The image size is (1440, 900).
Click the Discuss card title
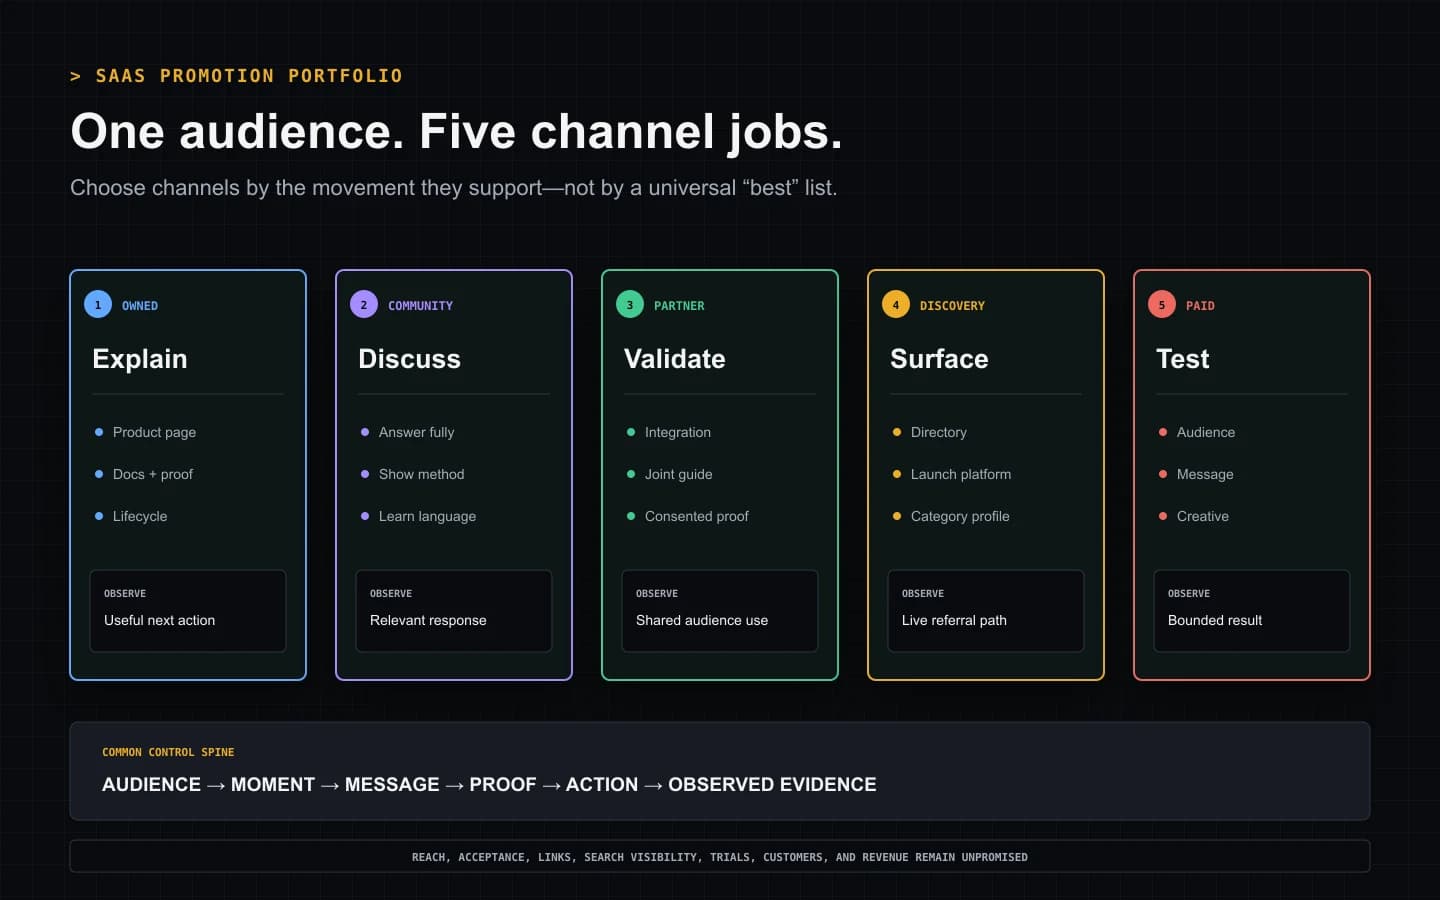[409, 359]
